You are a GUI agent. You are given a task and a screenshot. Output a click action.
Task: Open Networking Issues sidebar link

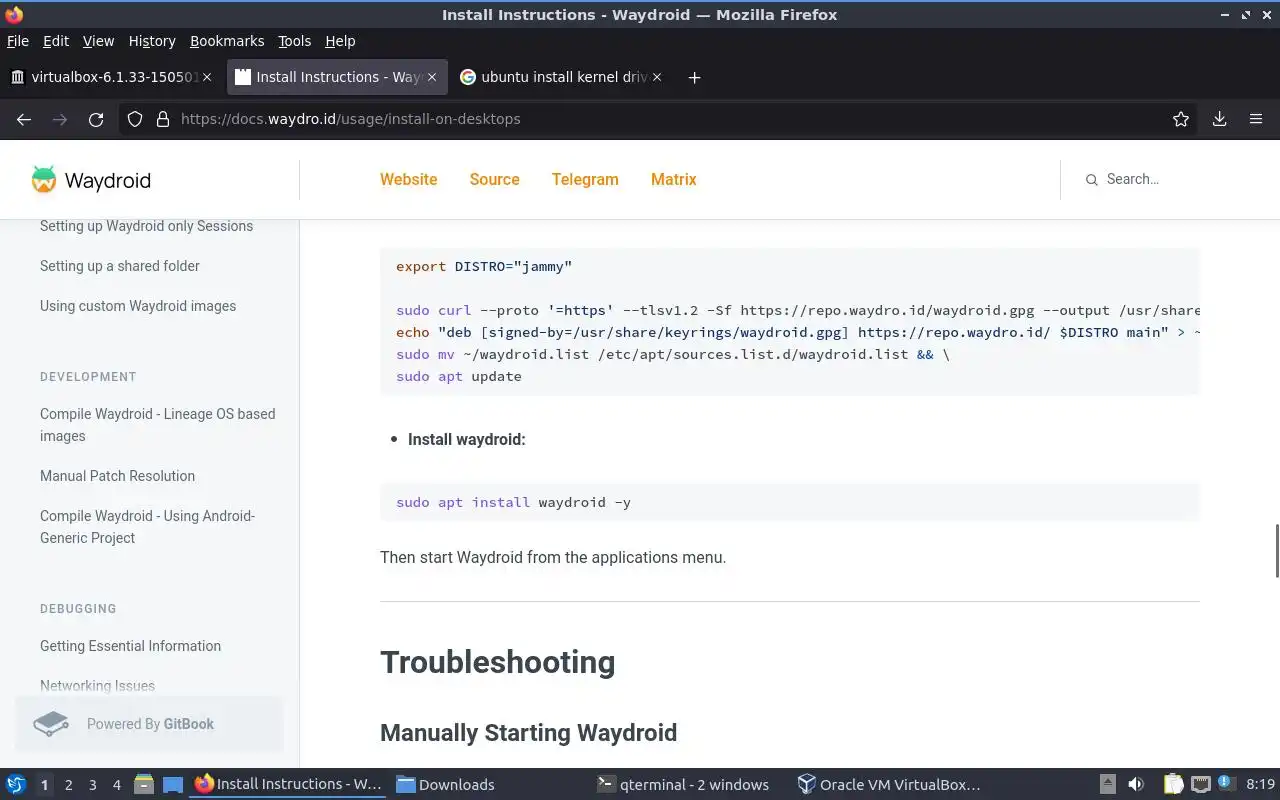(x=97, y=686)
